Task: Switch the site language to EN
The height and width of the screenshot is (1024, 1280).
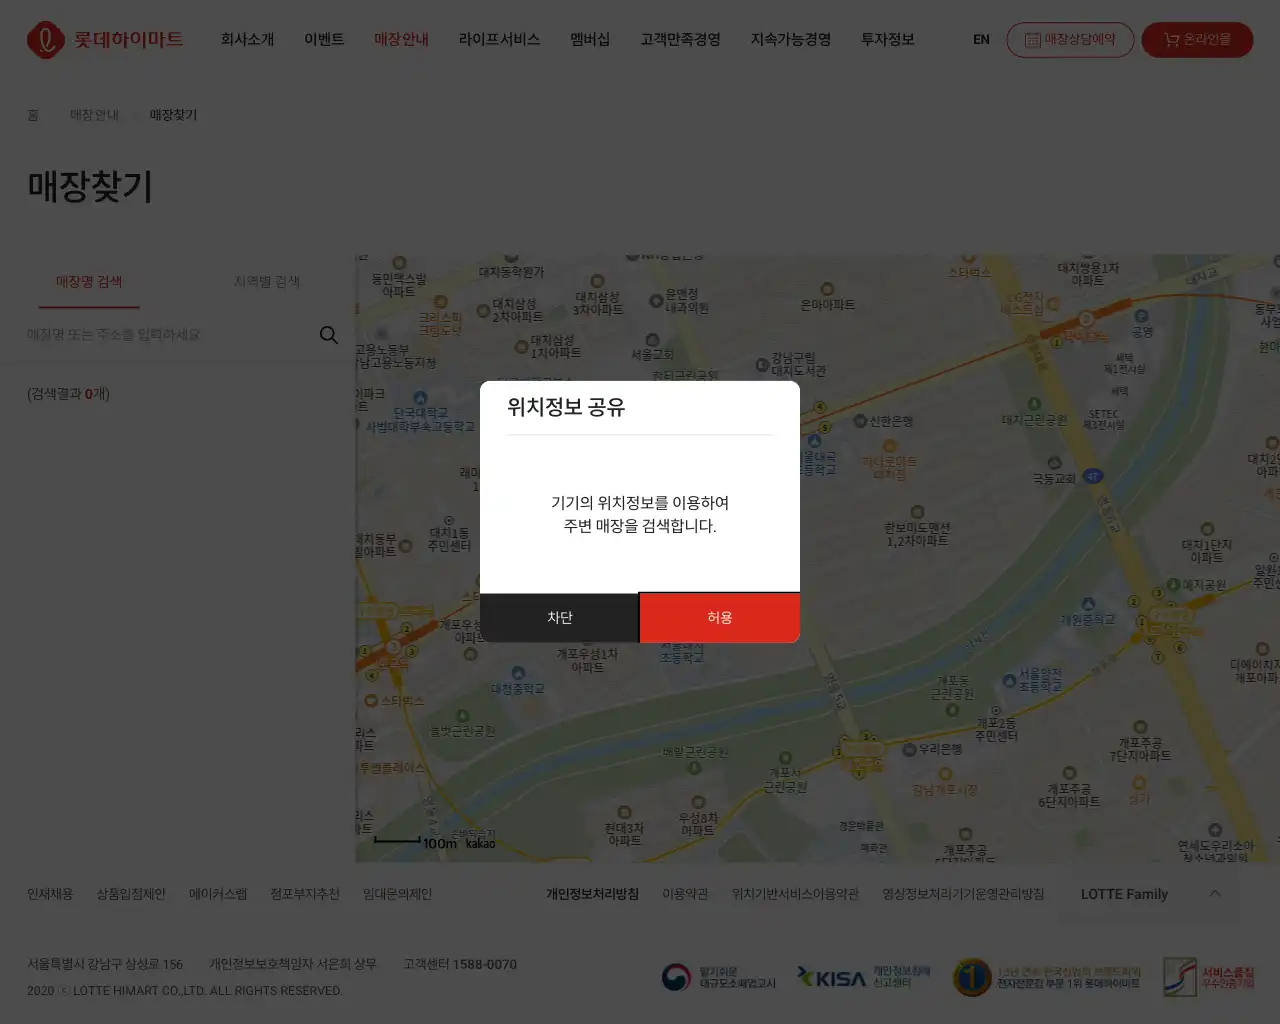Action: (980, 40)
